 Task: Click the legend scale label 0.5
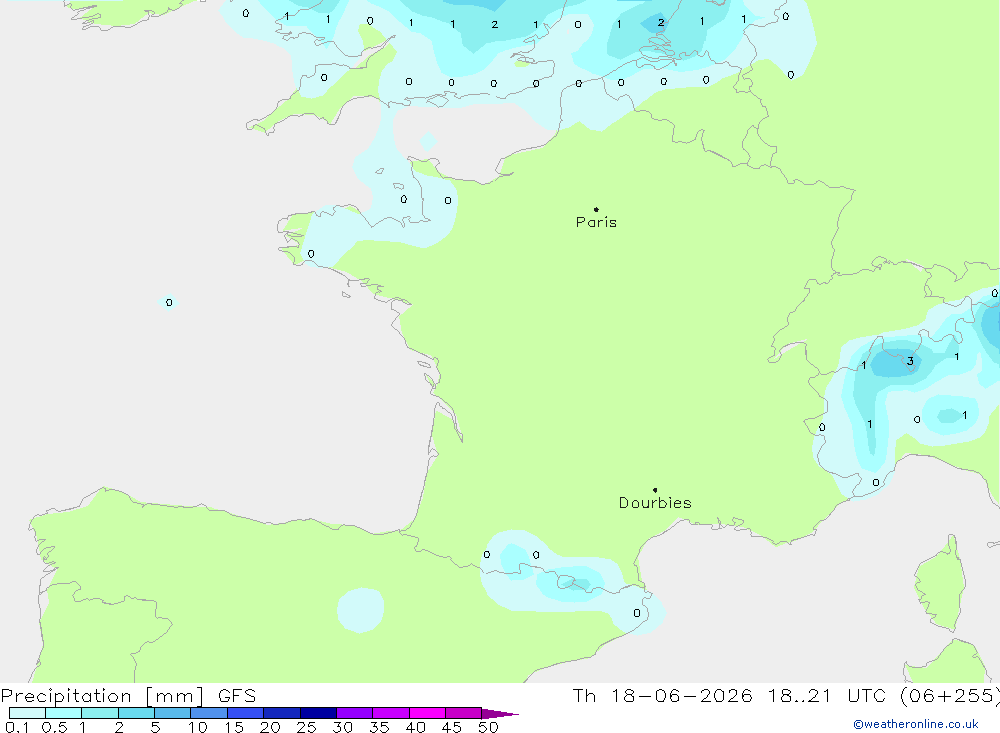click(x=54, y=727)
